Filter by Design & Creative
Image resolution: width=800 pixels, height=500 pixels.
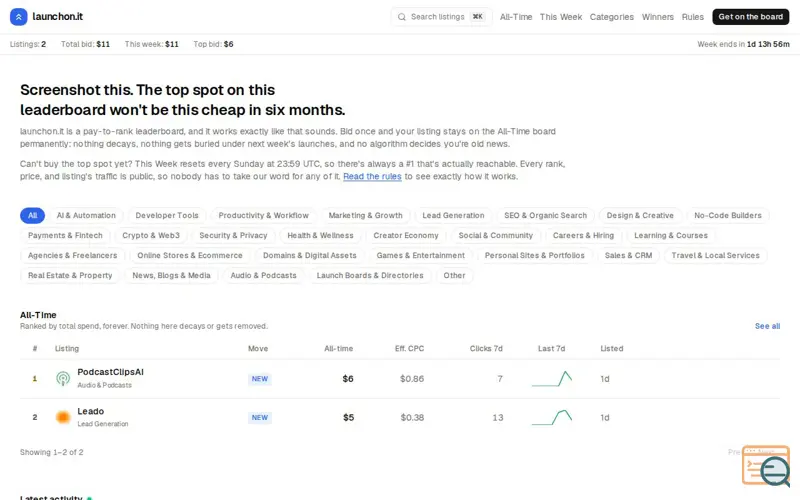(x=640, y=215)
